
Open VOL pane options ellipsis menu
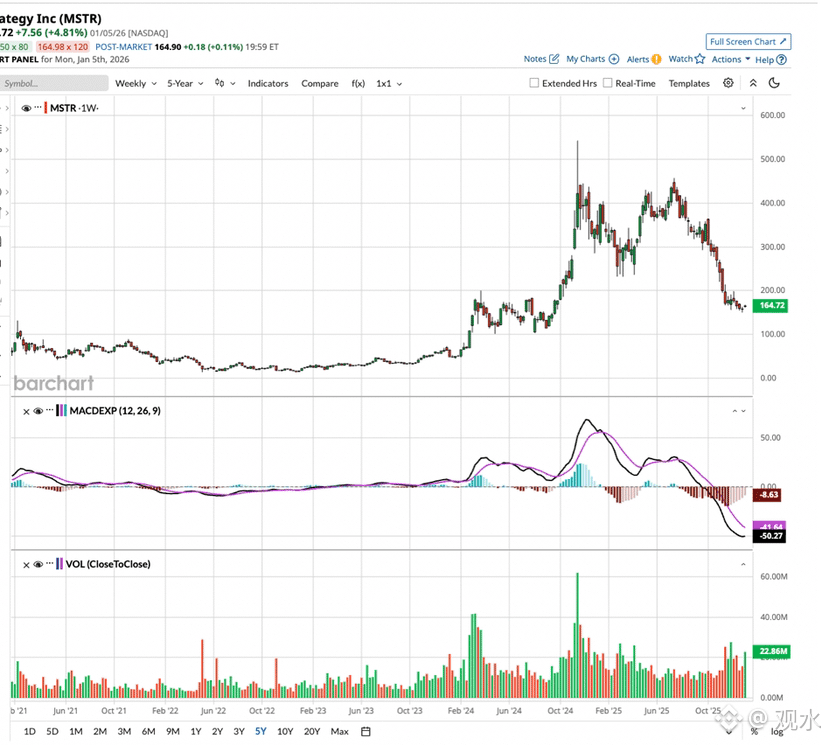tap(50, 563)
